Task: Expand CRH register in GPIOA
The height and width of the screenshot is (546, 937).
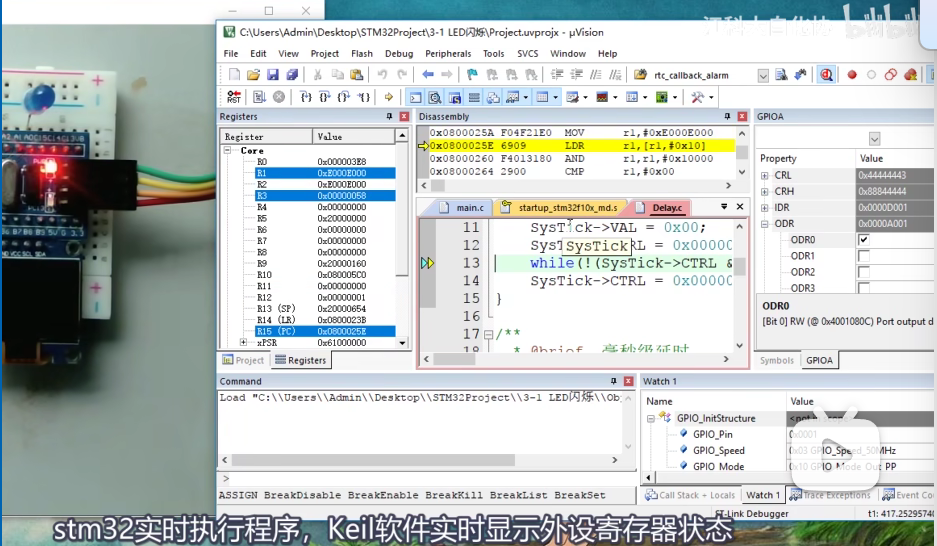Action: pos(764,192)
